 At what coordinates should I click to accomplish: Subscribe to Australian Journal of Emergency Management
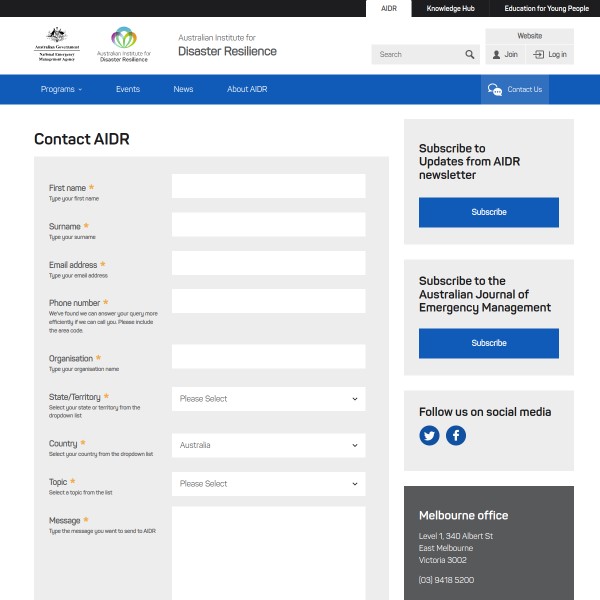(488, 343)
